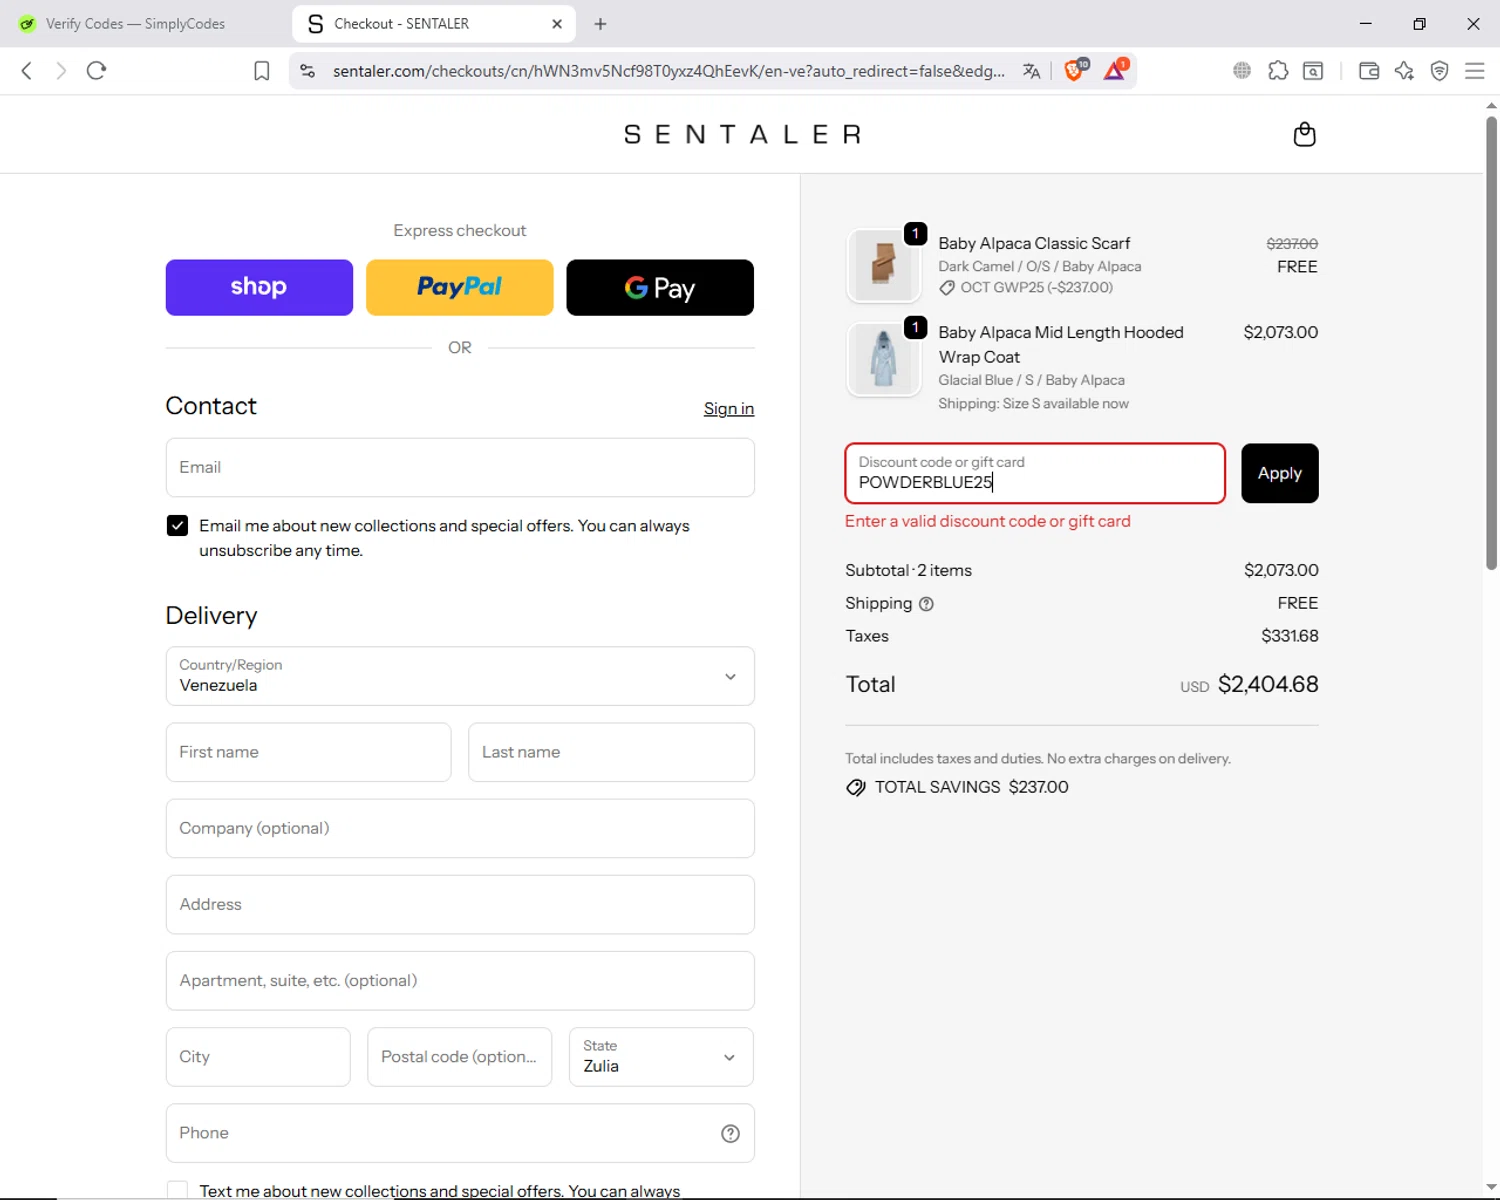
Task: Pay with PayPal button
Action: click(460, 288)
